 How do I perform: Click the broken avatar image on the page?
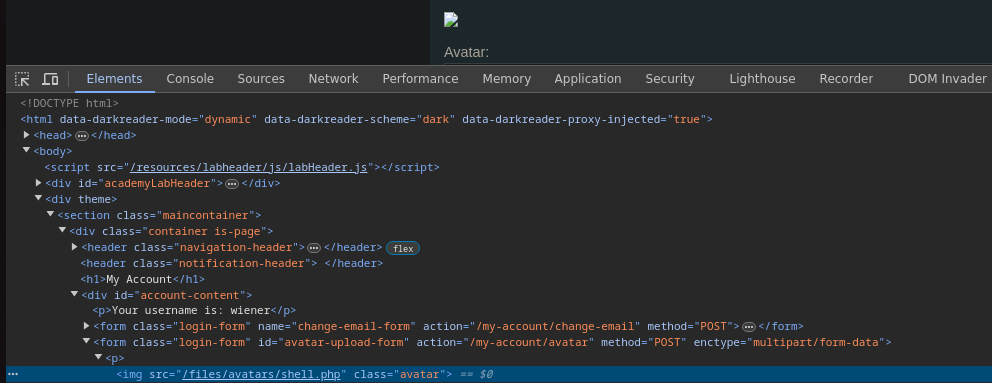(451, 20)
